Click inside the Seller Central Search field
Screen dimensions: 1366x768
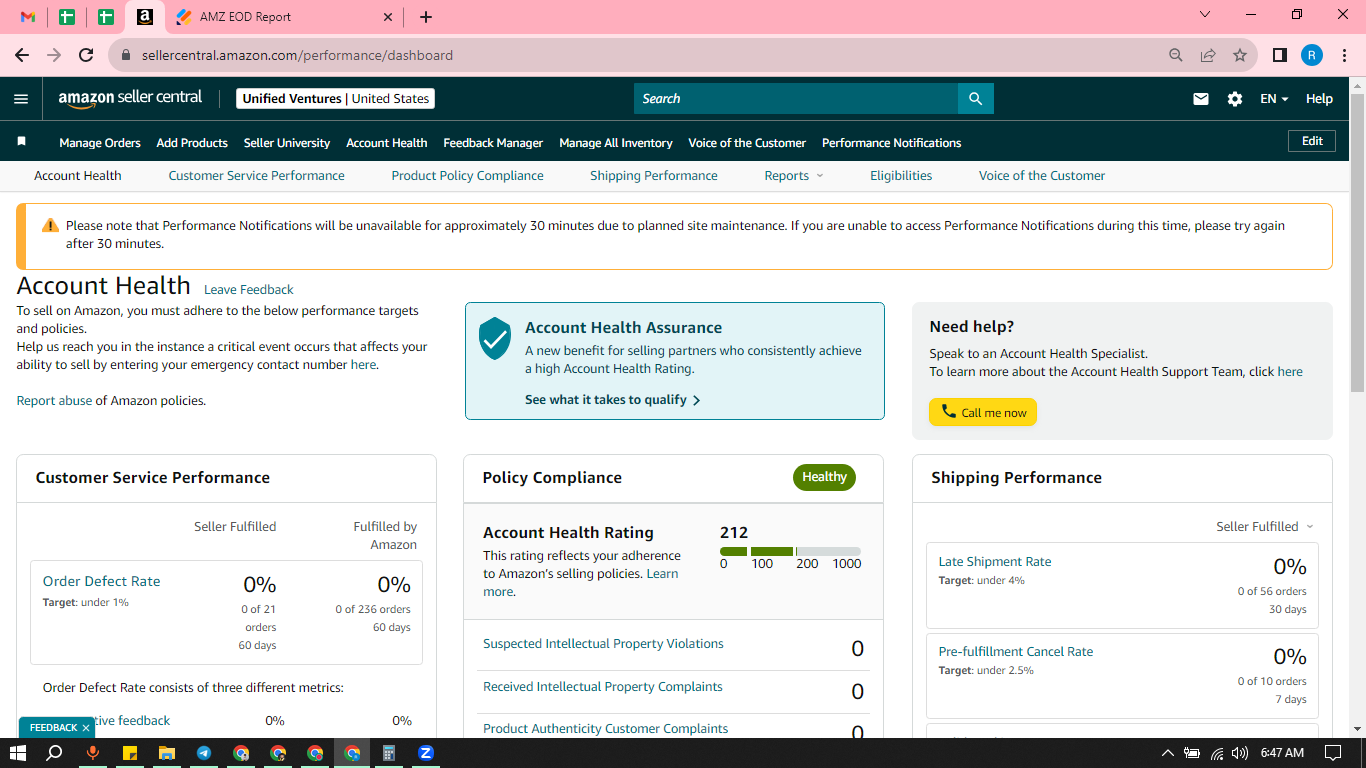pyautogui.click(x=796, y=99)
